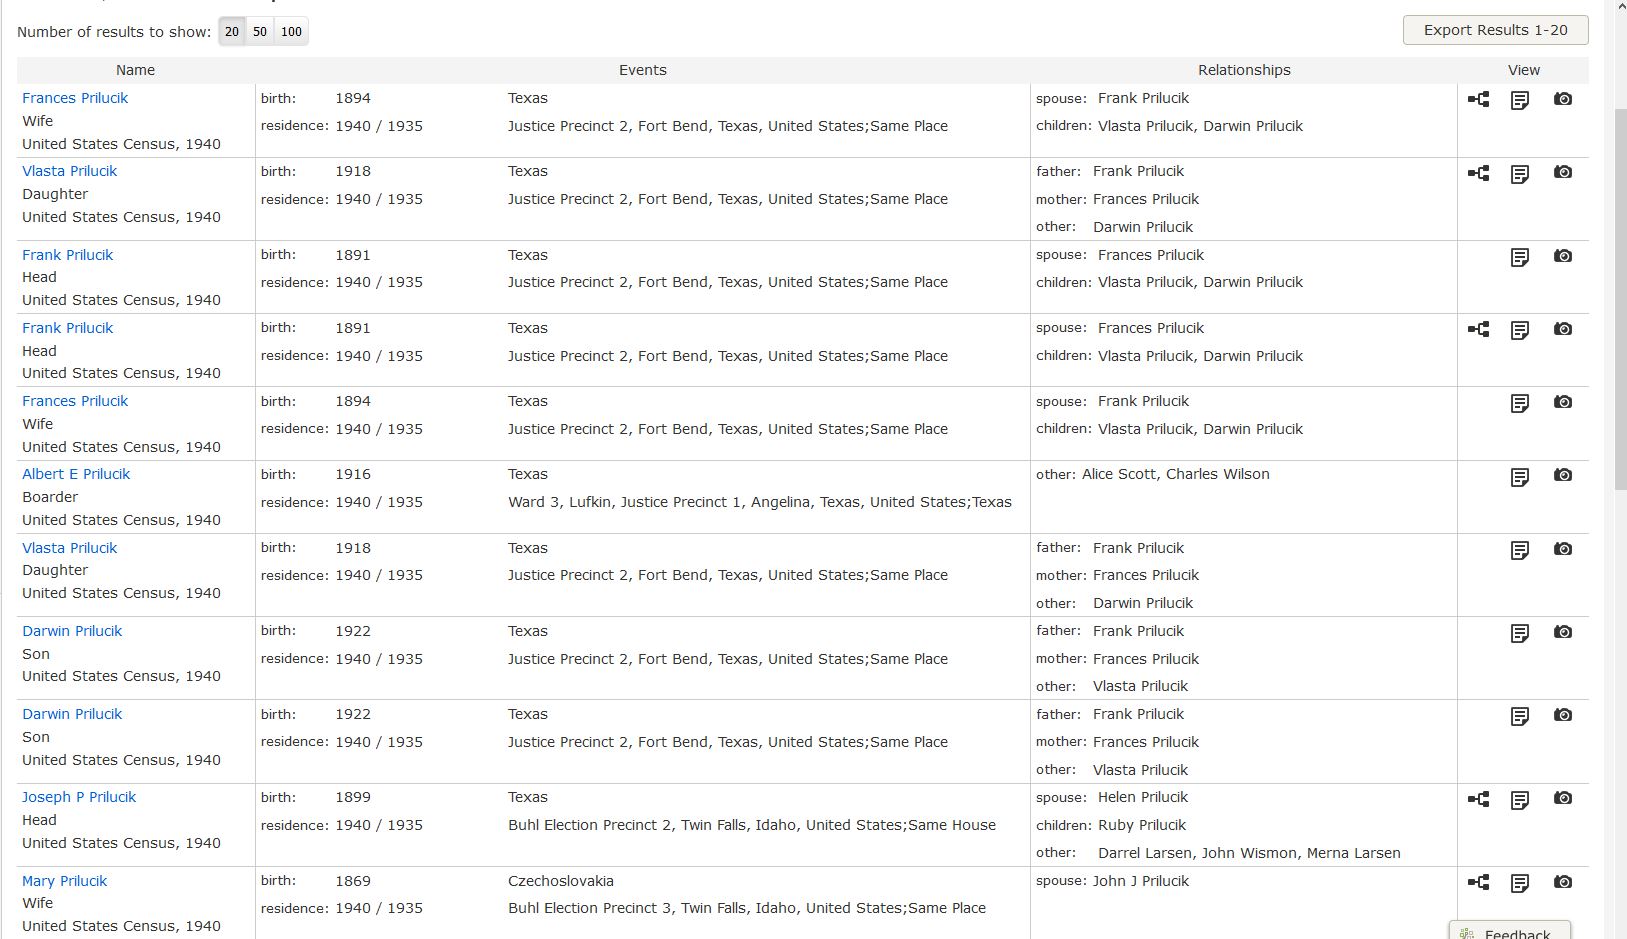Open family tree icon for Vlasta Prilucik

click(x=1478, y=173)
